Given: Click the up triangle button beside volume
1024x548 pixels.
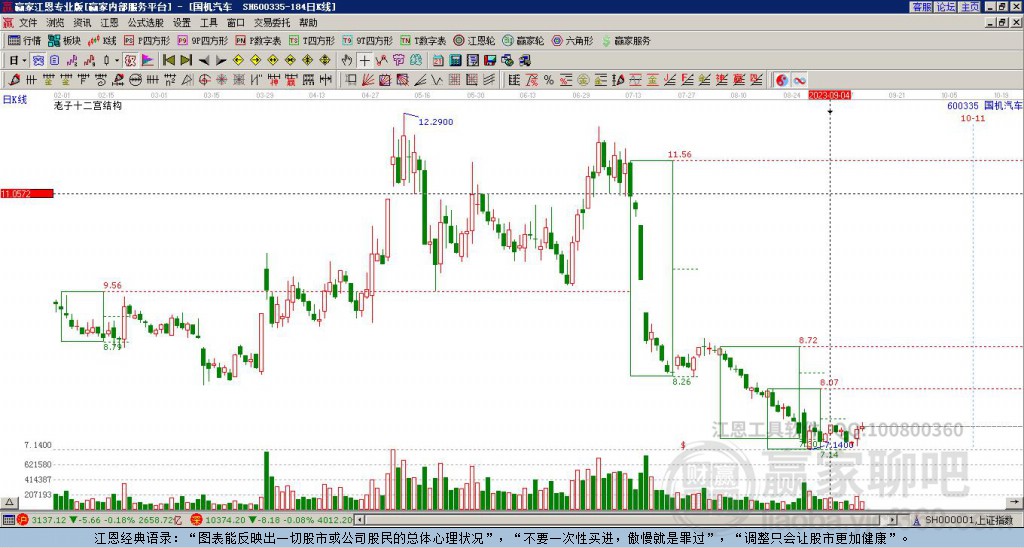Looking at the screenshot, I should [x=9, y=502].
